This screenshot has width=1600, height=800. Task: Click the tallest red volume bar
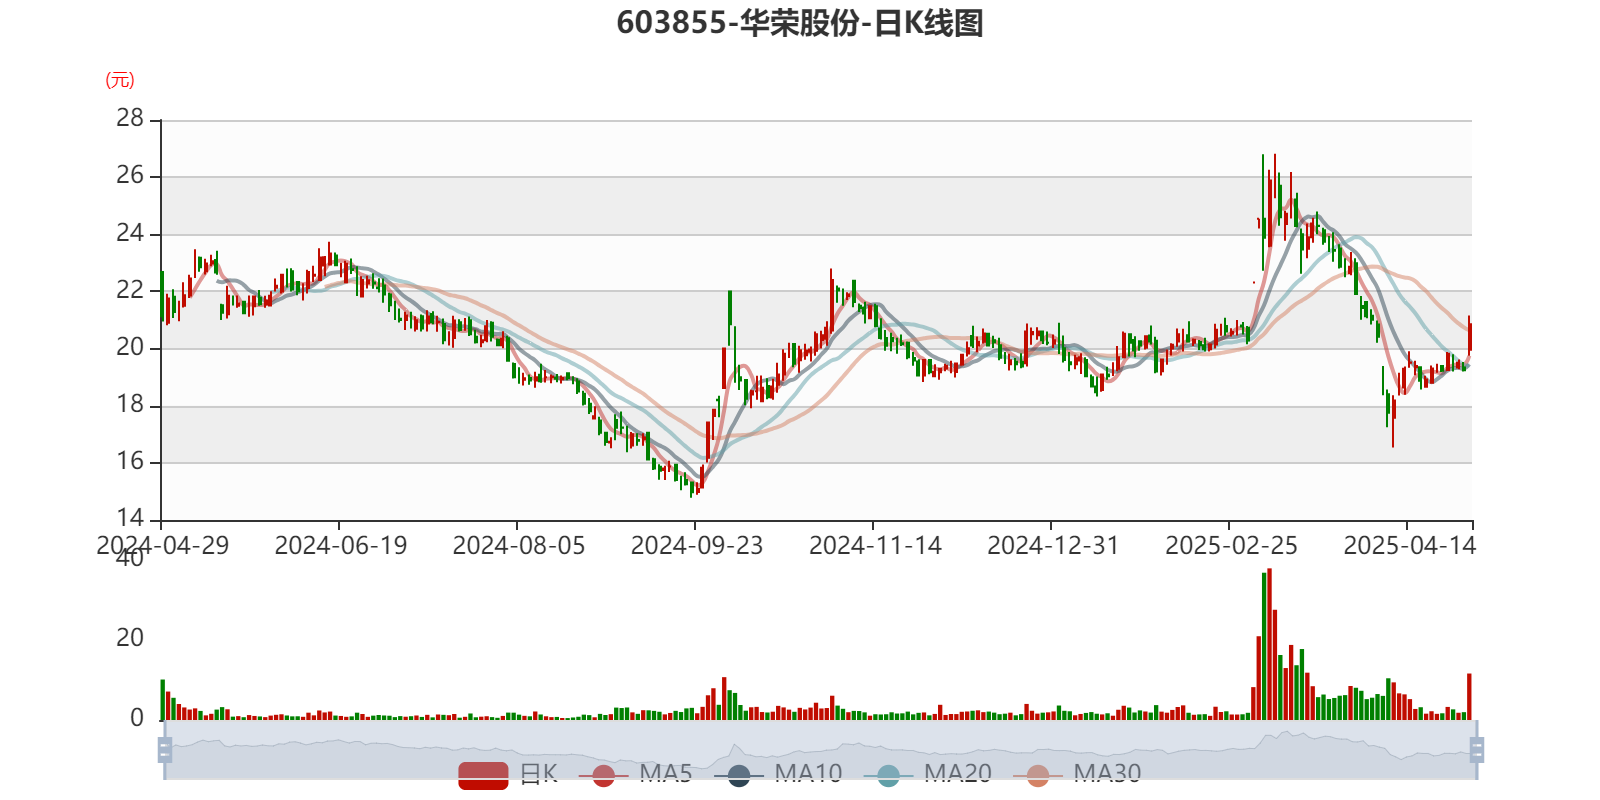tap(1269, 644)
